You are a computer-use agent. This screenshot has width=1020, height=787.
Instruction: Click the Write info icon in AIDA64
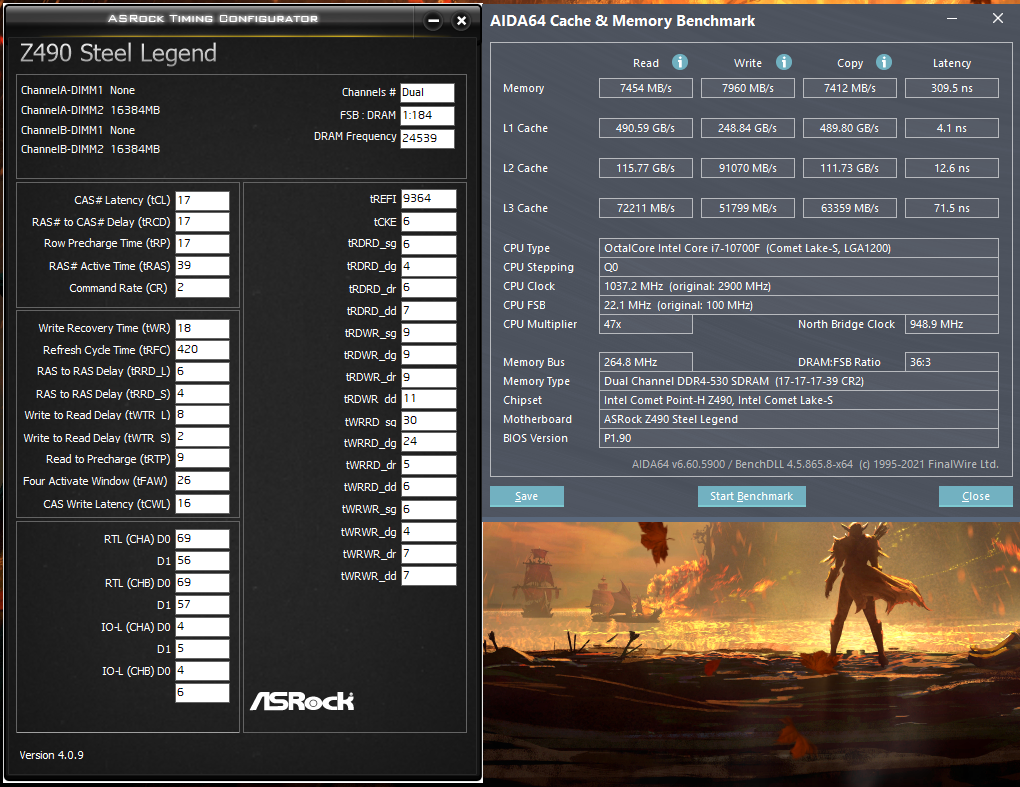coord(784,62)
